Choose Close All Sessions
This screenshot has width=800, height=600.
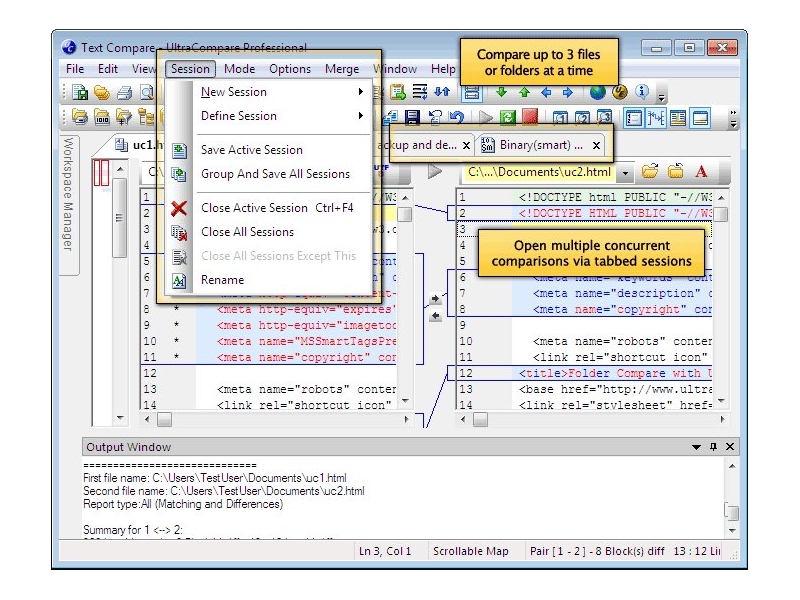point(270,232)
